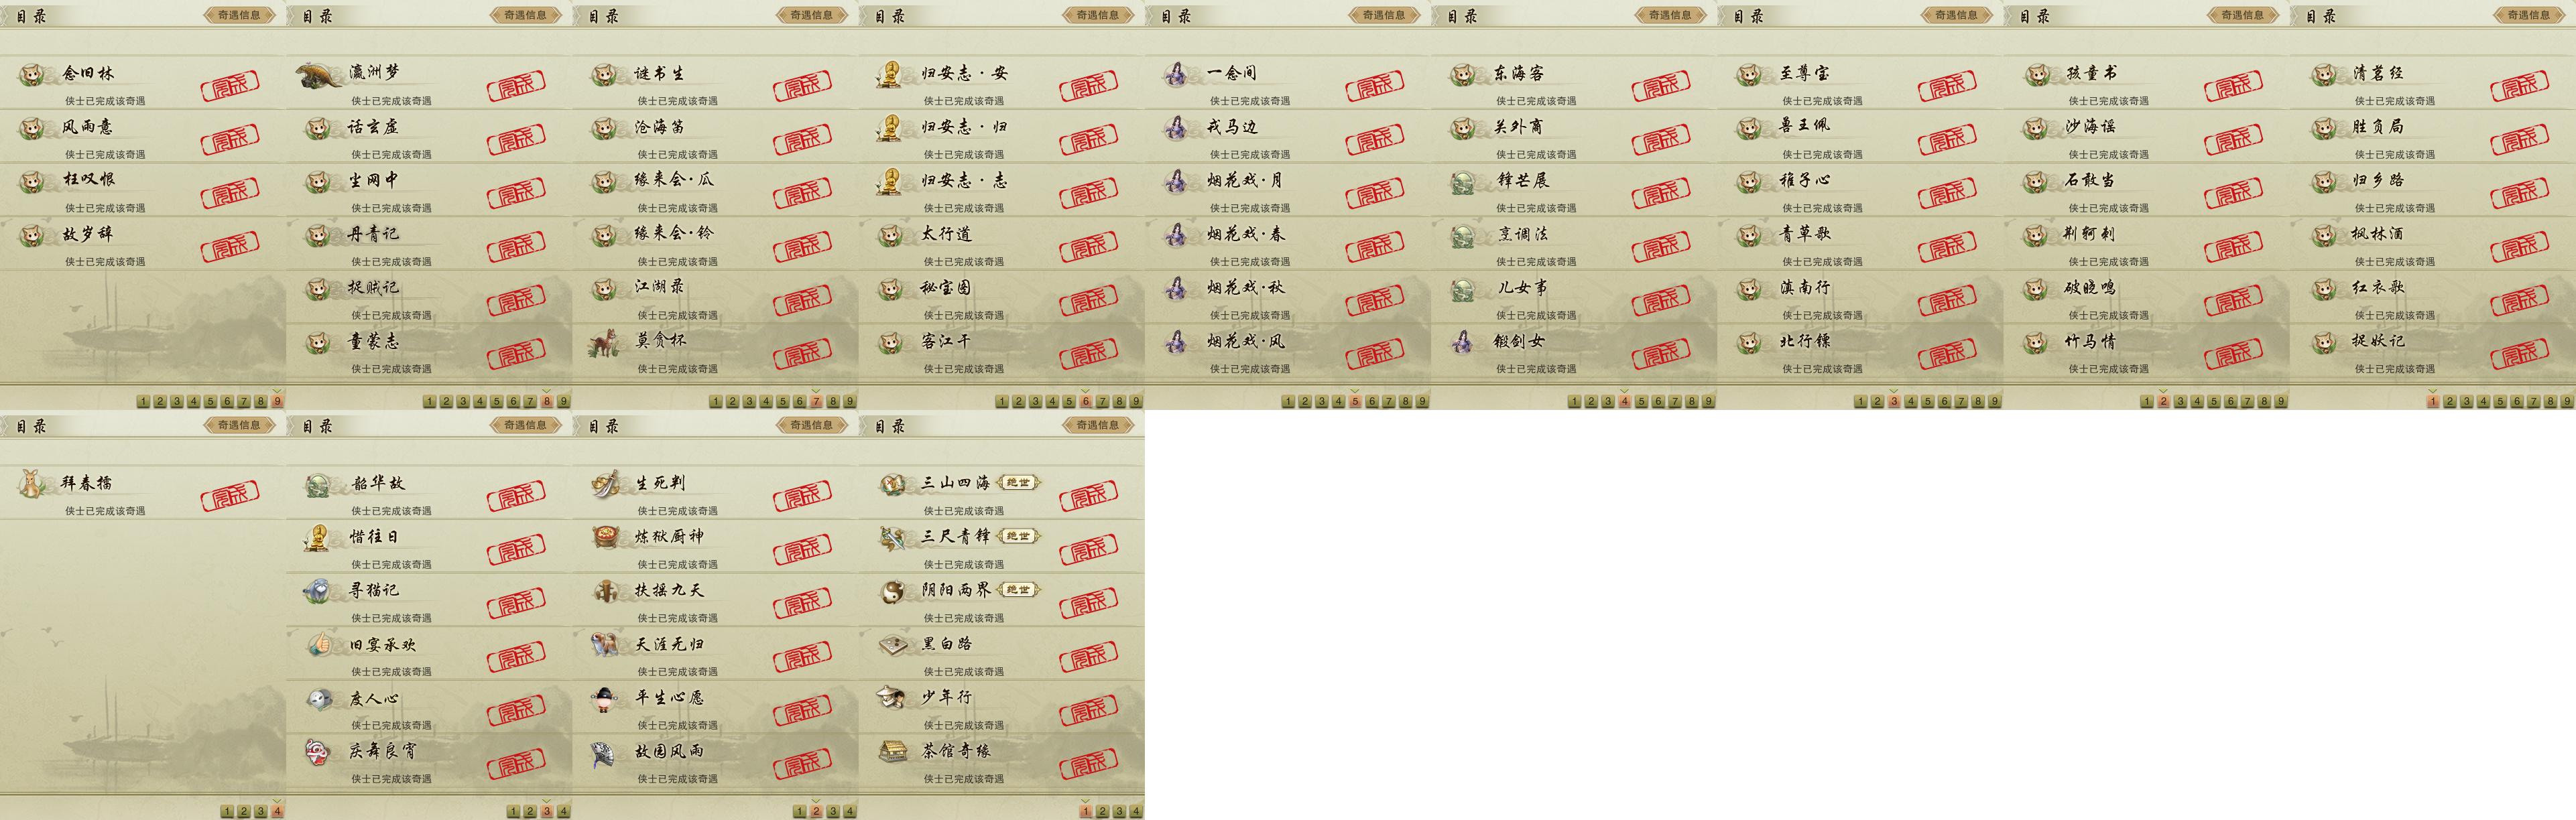Click the folding fan icon of 故园风雨

coord(605,752)
